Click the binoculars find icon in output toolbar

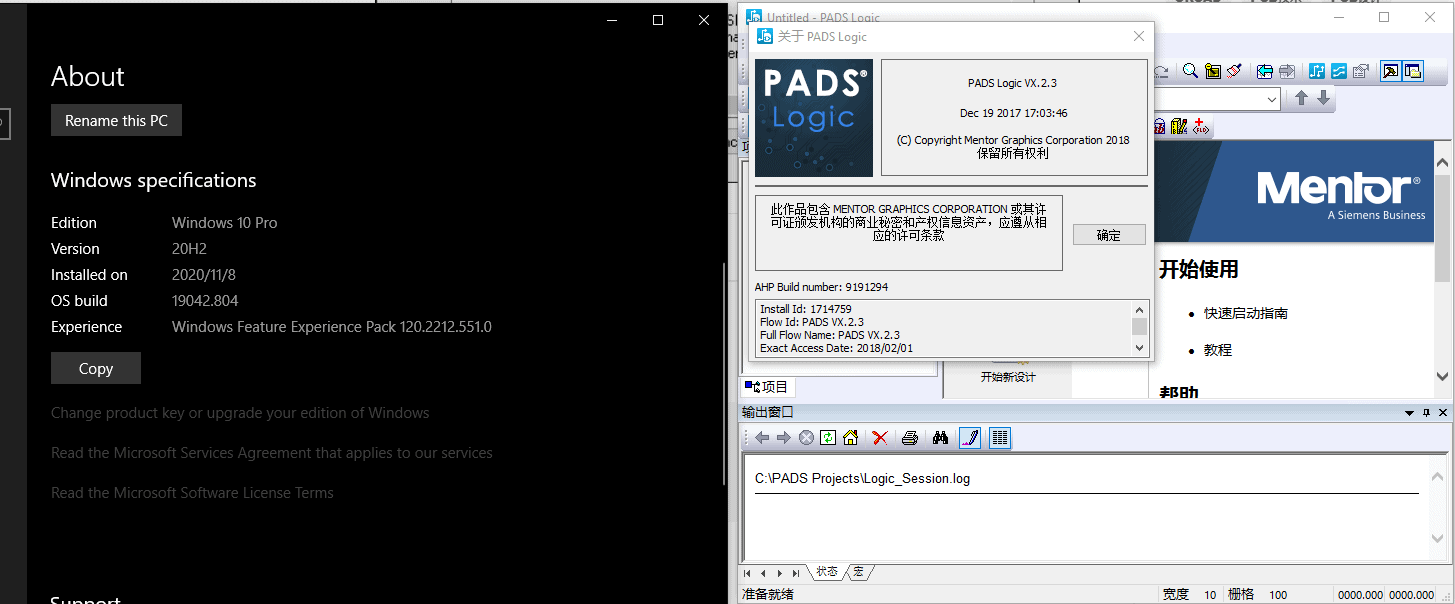(940, 438)
